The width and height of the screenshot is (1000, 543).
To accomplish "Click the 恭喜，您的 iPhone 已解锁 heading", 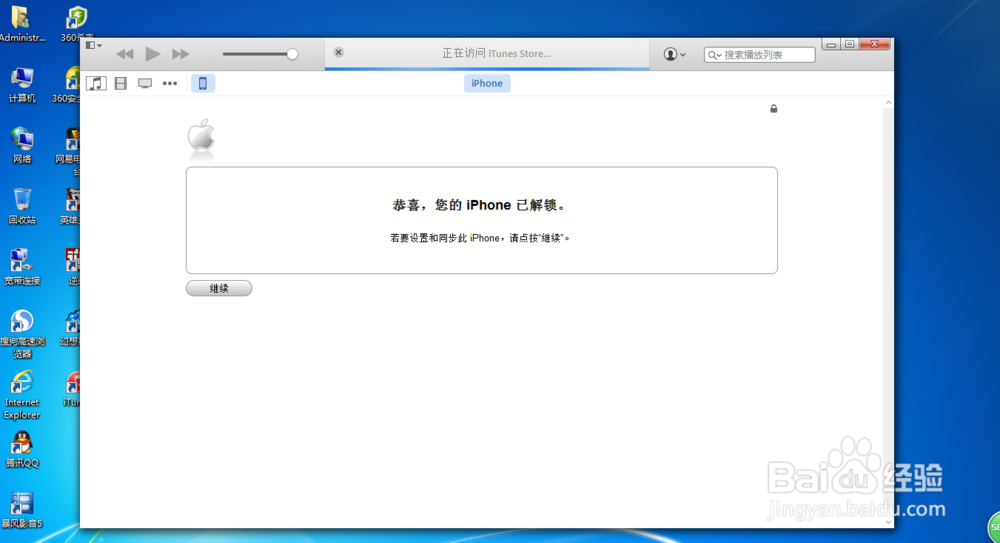I will [x=479, y=205].
